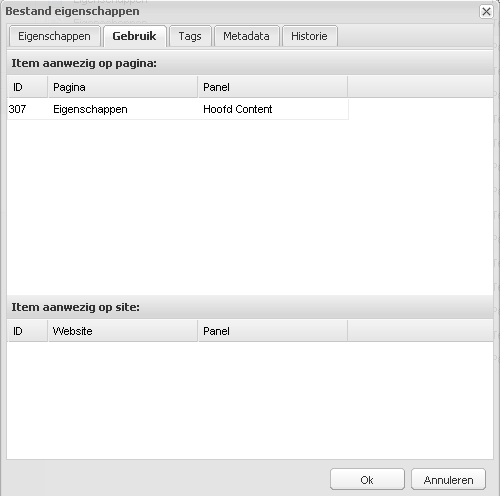Cancel with the Annuleren button

pos(448,479)
